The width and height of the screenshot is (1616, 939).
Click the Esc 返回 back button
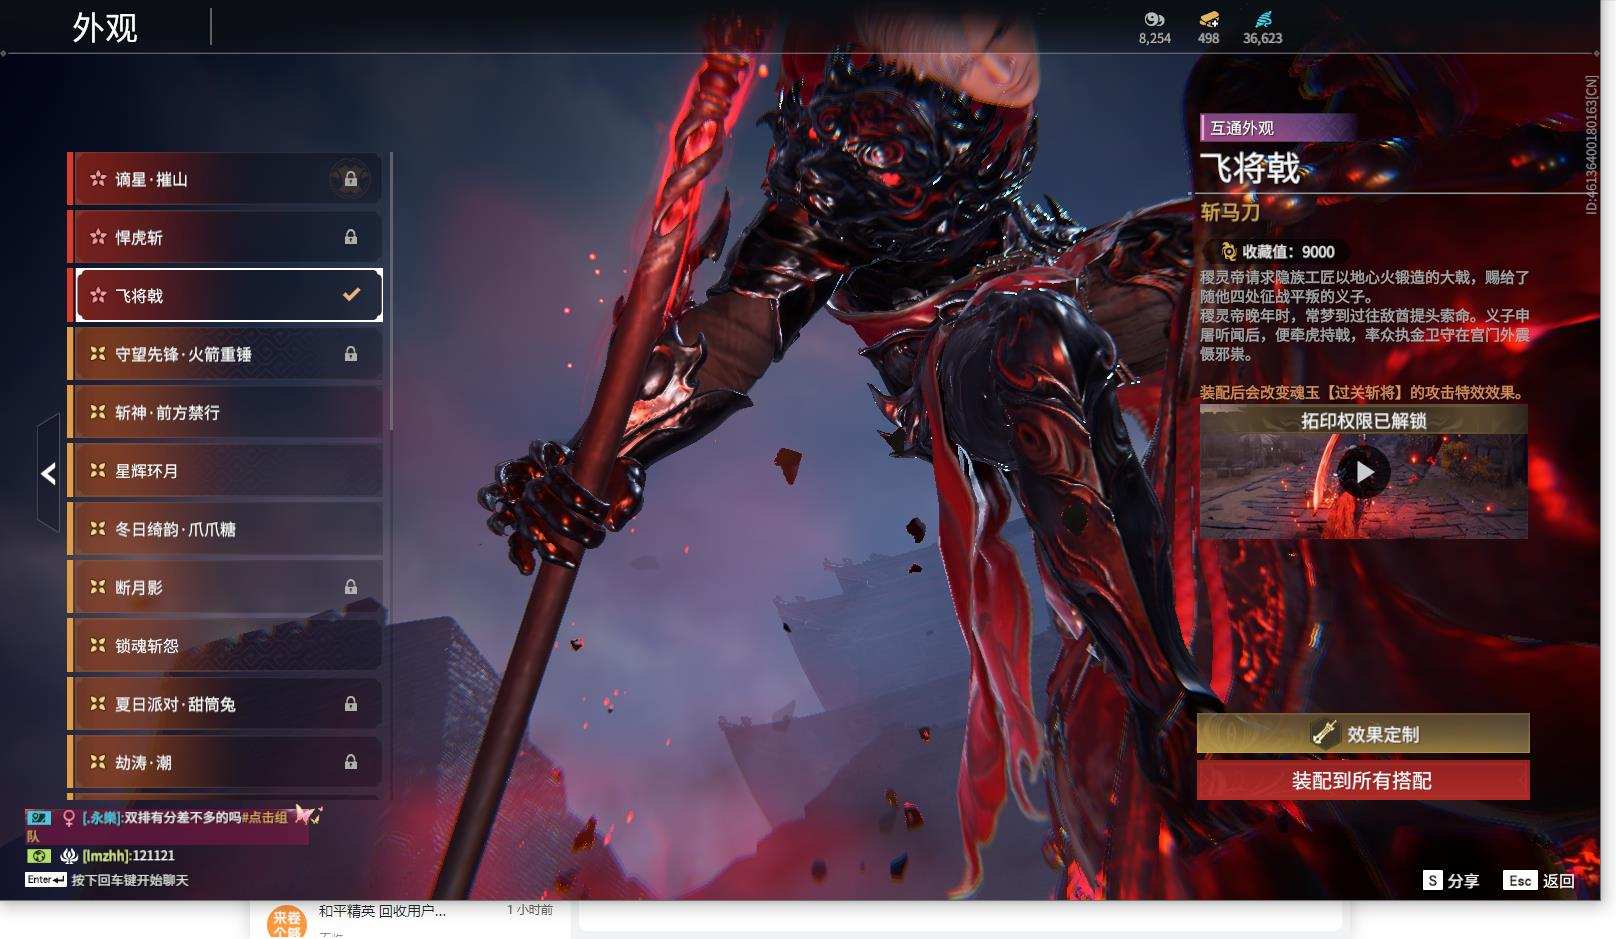[1539, 880]
